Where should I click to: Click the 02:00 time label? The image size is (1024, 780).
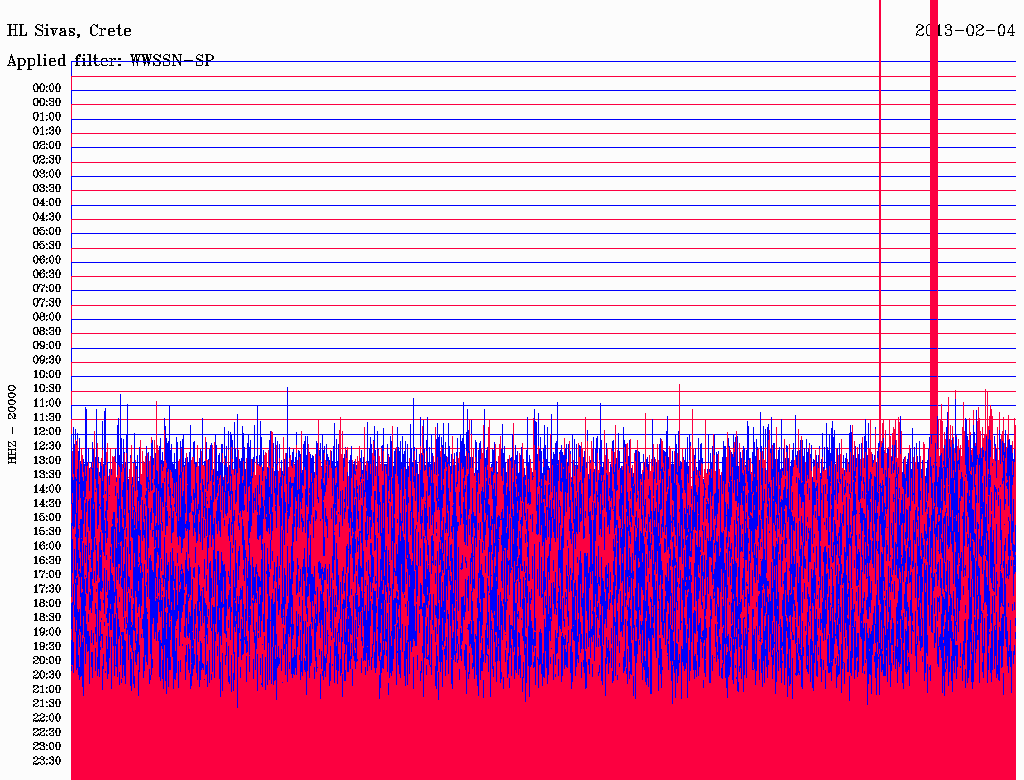pyautogui.click(x=47, y=146)
